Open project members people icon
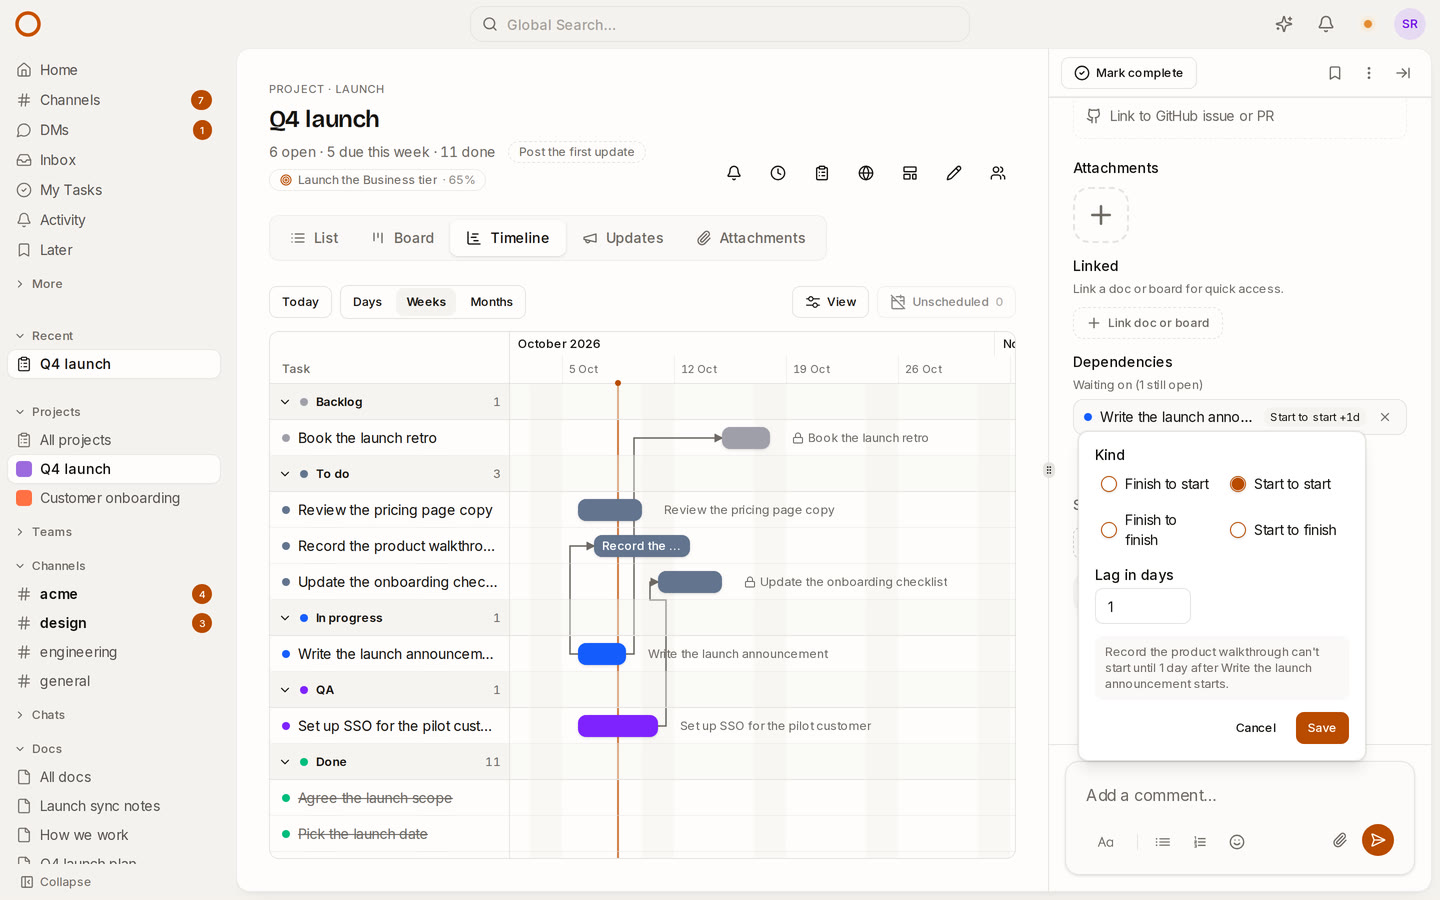The height and width of the screenshot is (900, 1440). 998,173
